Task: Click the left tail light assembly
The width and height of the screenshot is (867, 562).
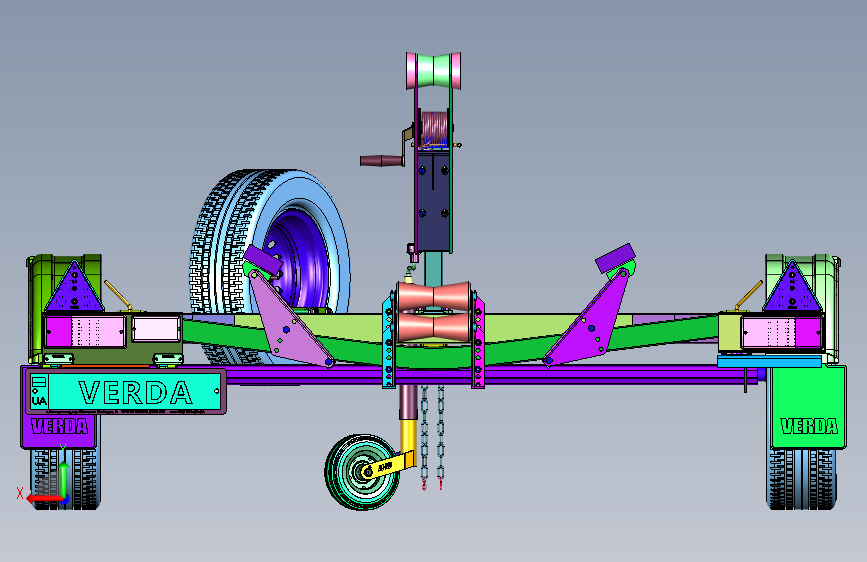Action: (85, 331)
